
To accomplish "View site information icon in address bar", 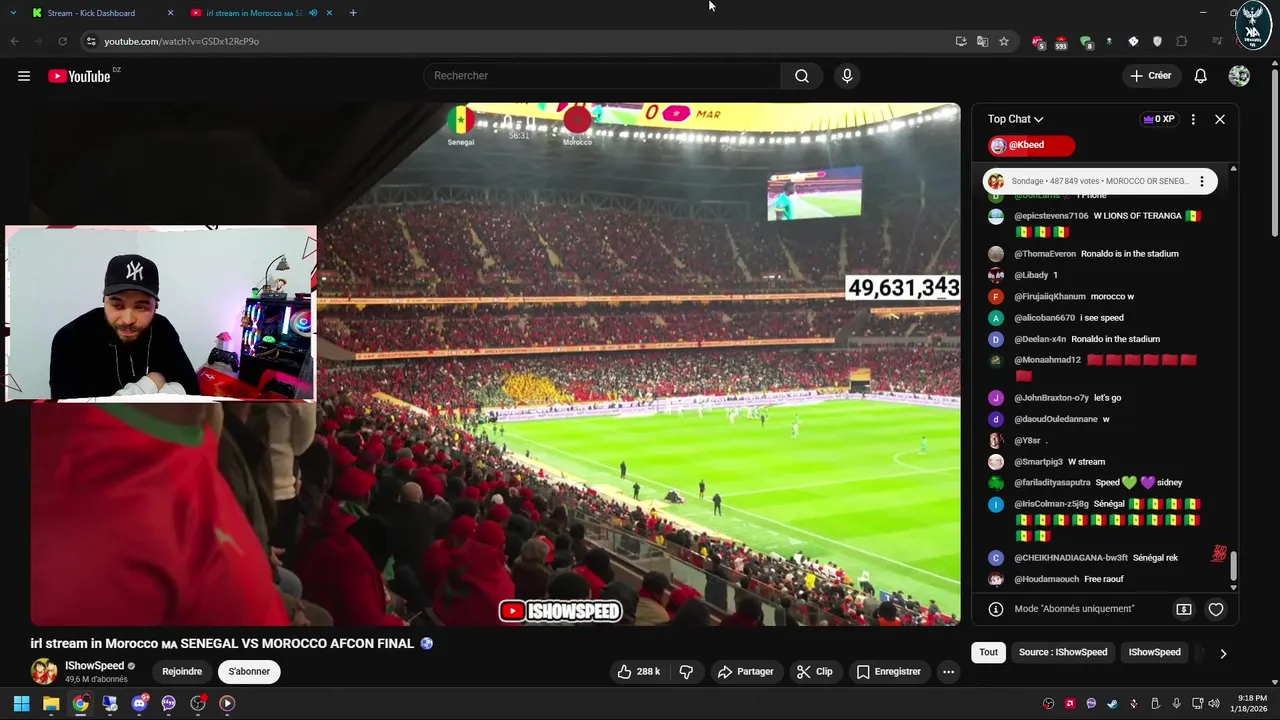I will [91, 41].
